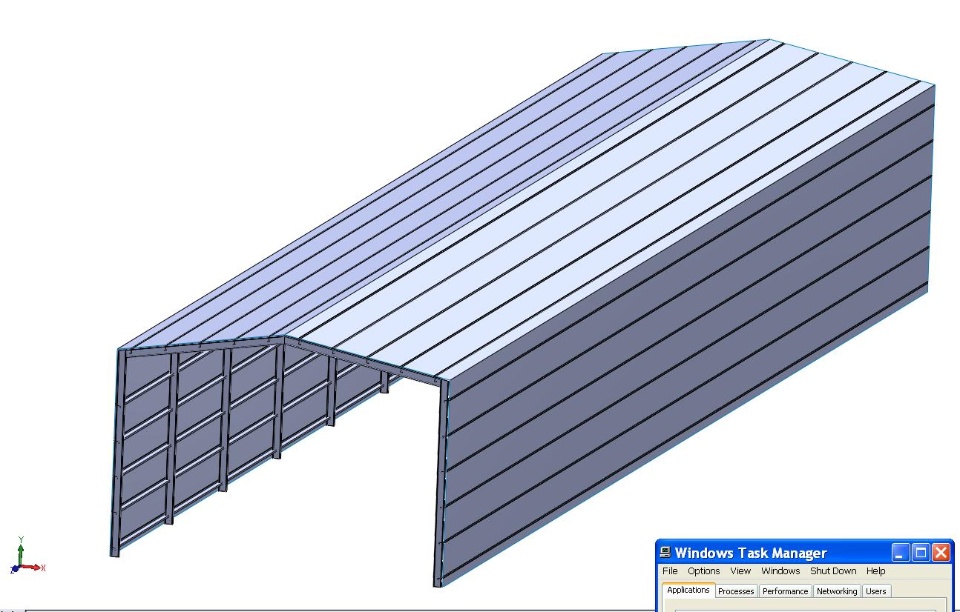960x612 pixels.
Task: Switch to the Applications tab
Action: click(x=688, y=590)
